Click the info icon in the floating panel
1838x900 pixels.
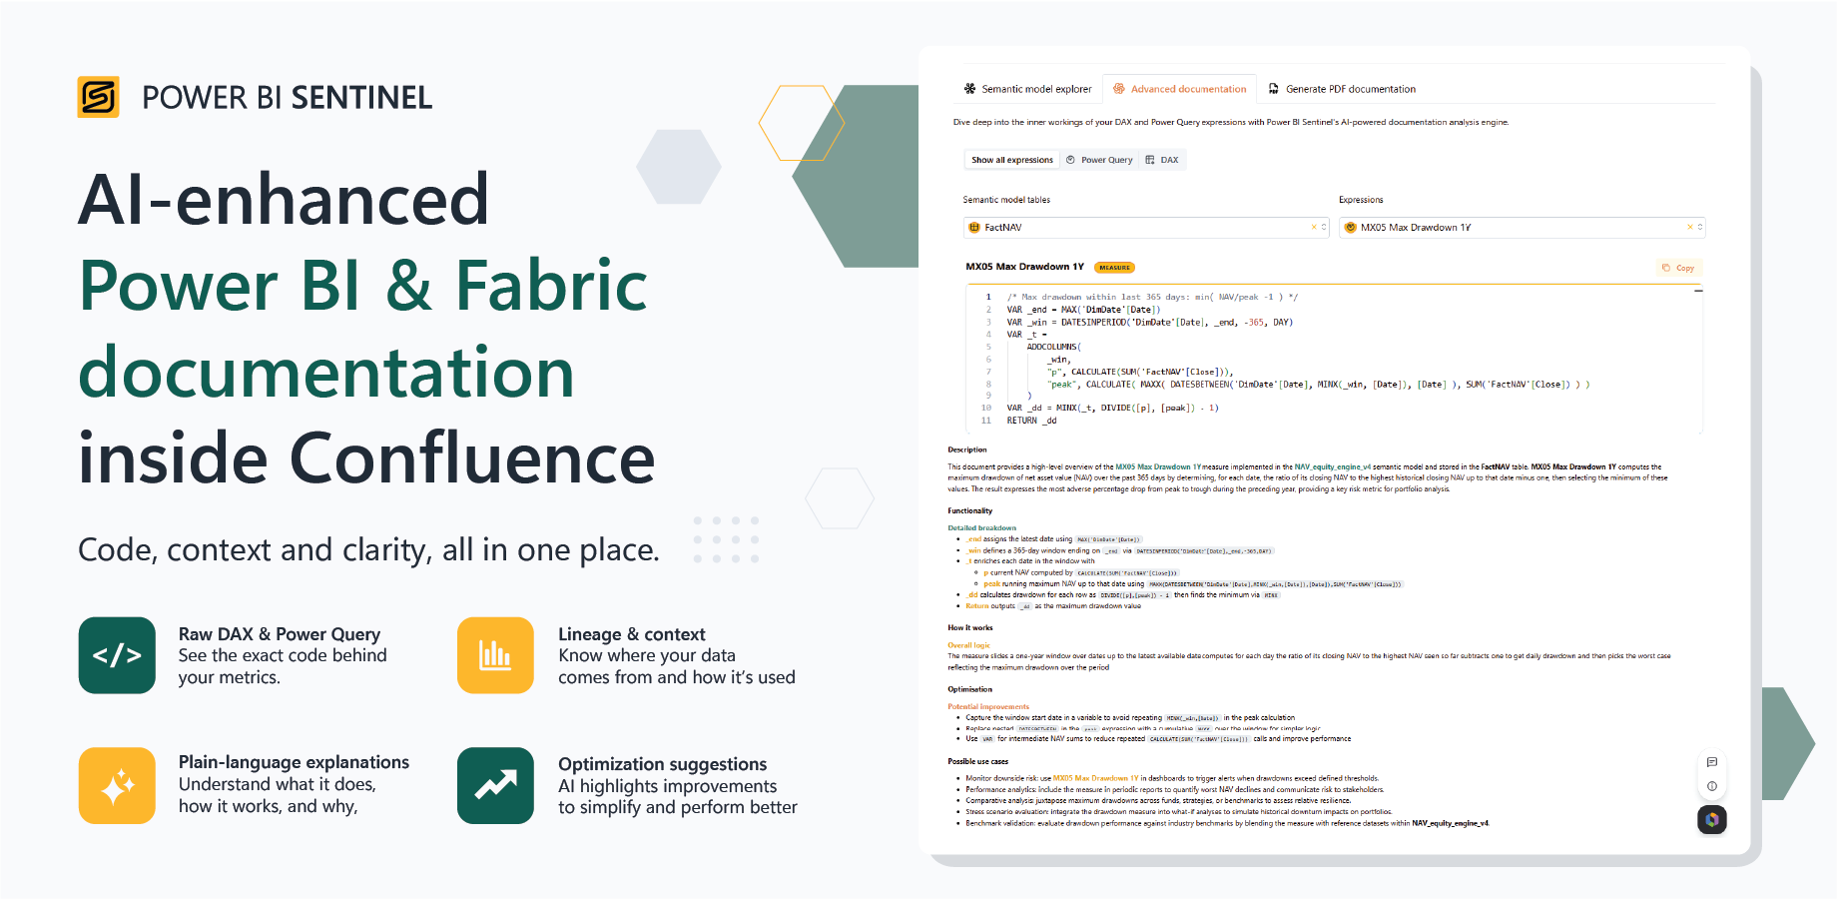1711,787
